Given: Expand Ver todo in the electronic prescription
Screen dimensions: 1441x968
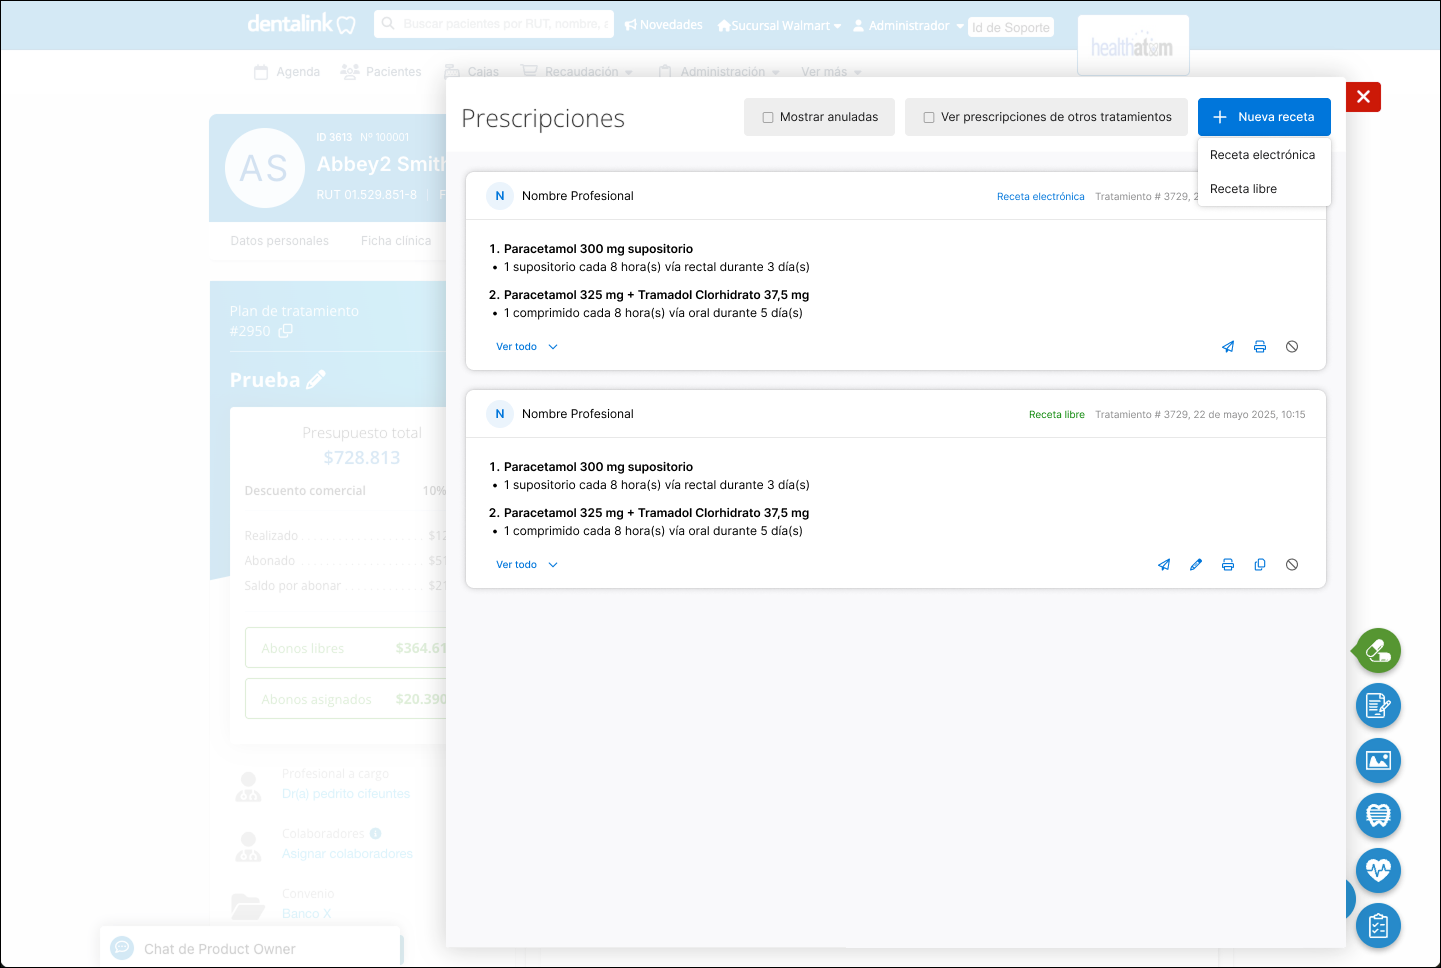Looking at the screenshot, I should (527, 347).
